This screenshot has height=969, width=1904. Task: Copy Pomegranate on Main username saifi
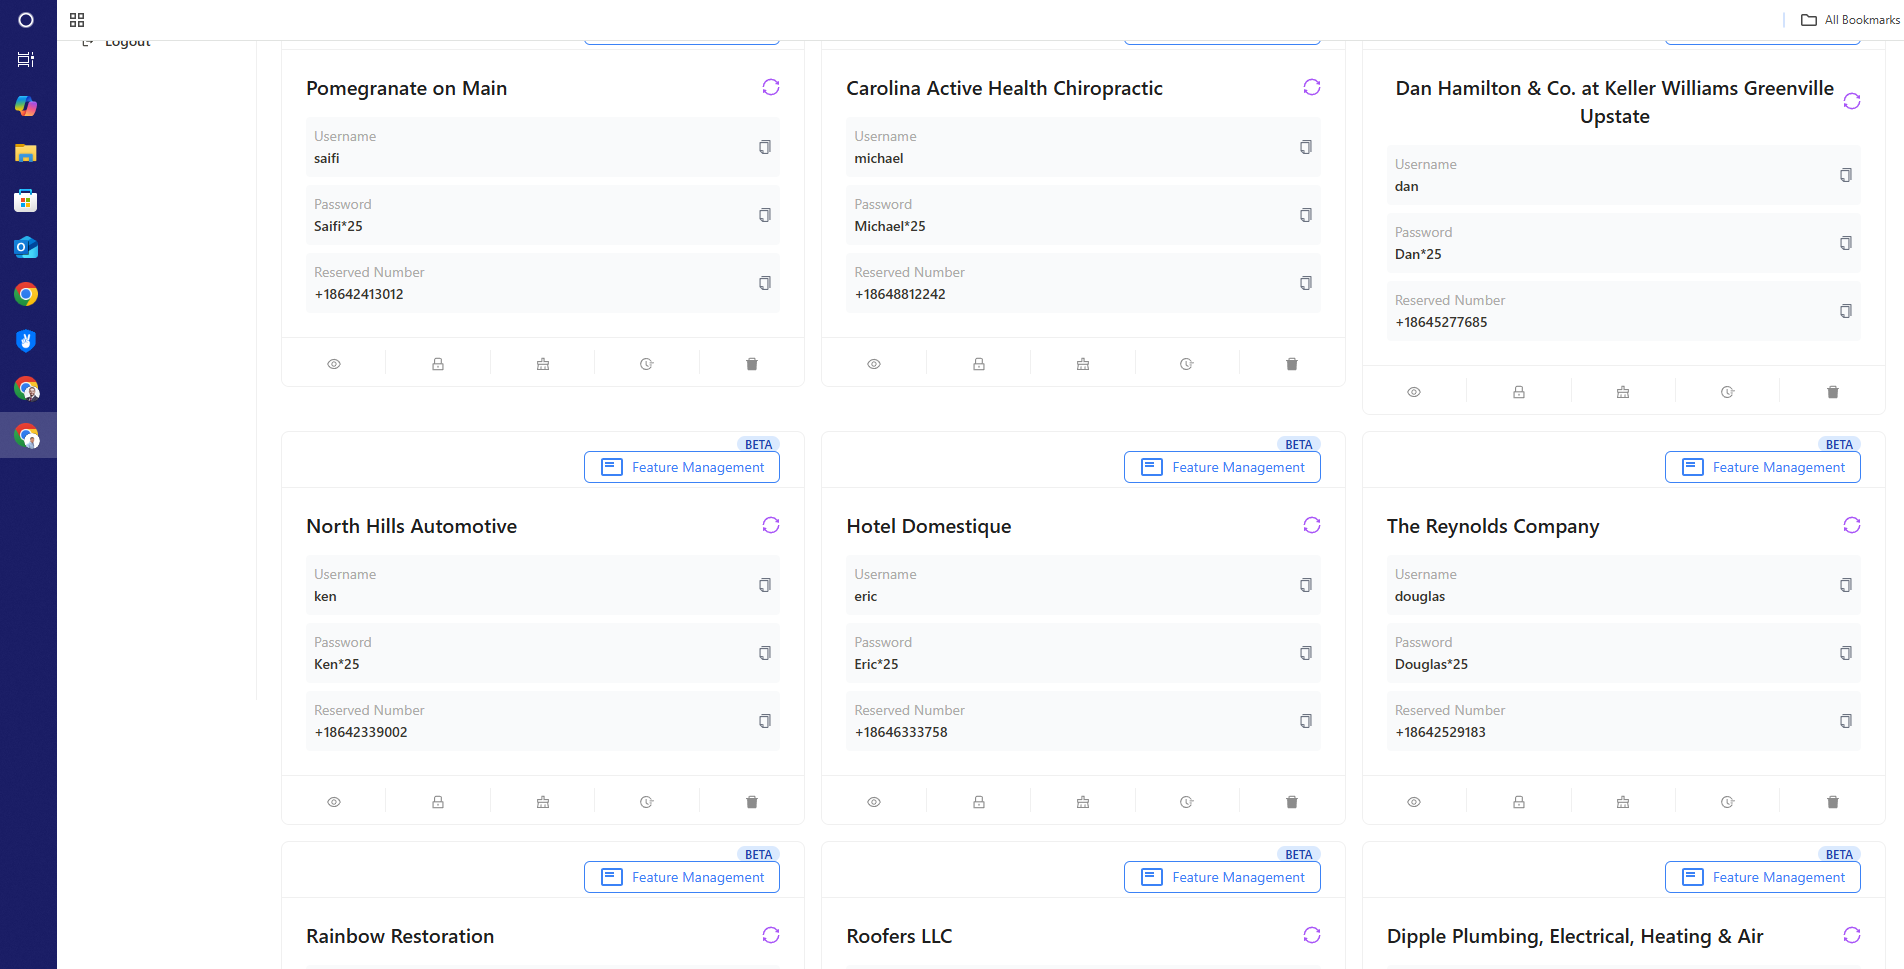(x=765, y=147)
